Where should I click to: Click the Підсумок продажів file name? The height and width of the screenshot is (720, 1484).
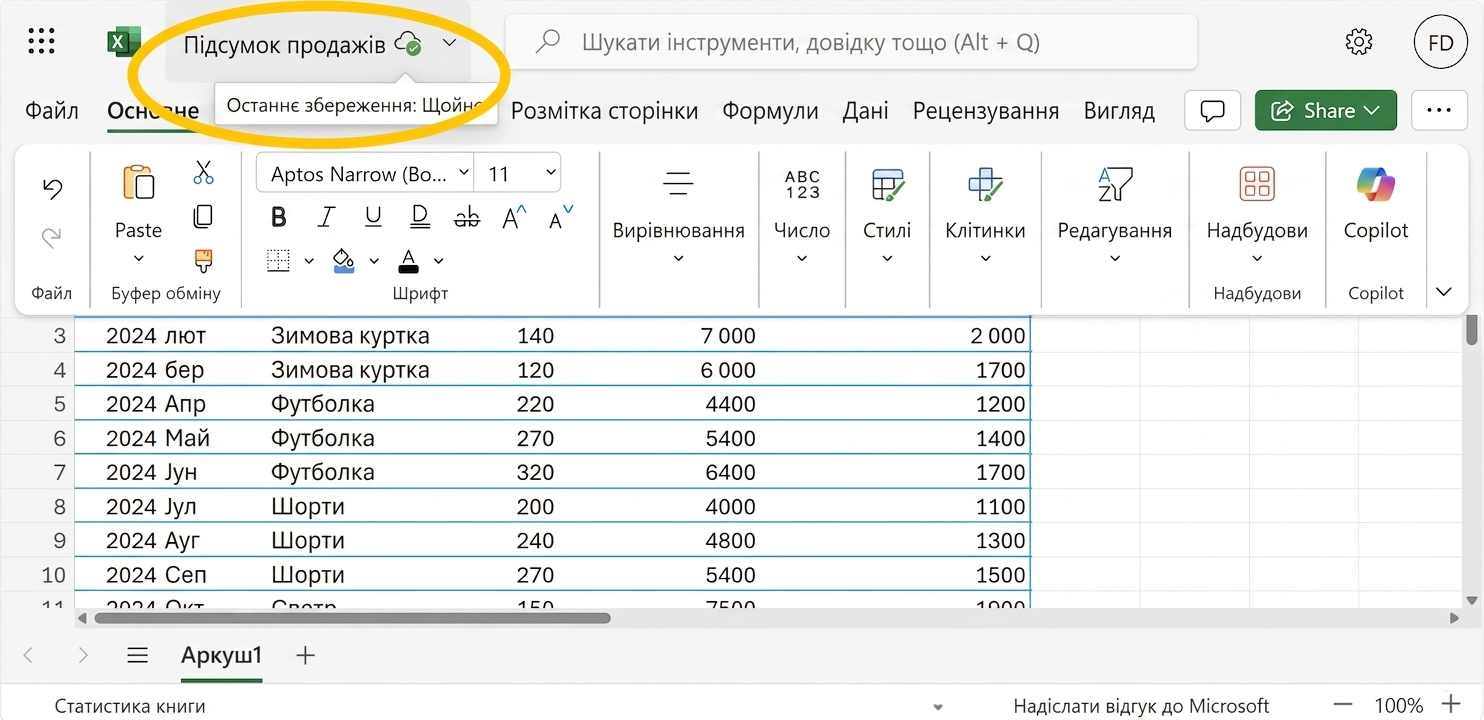pyautogui.click(x=284, y=44)
